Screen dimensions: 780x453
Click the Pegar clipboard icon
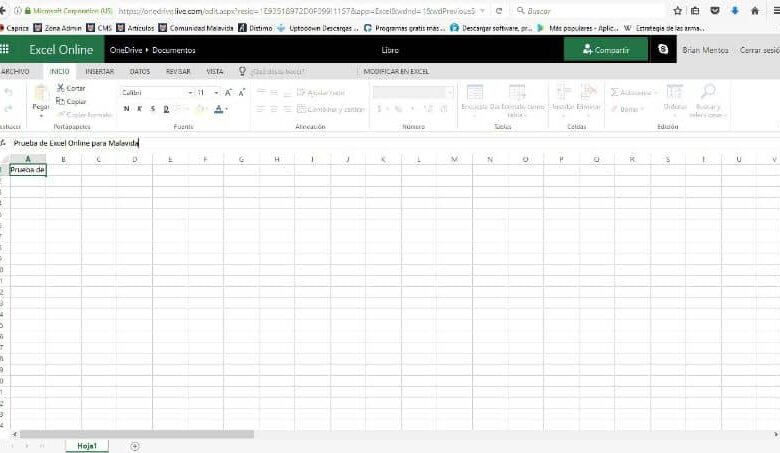click(40, 93)
